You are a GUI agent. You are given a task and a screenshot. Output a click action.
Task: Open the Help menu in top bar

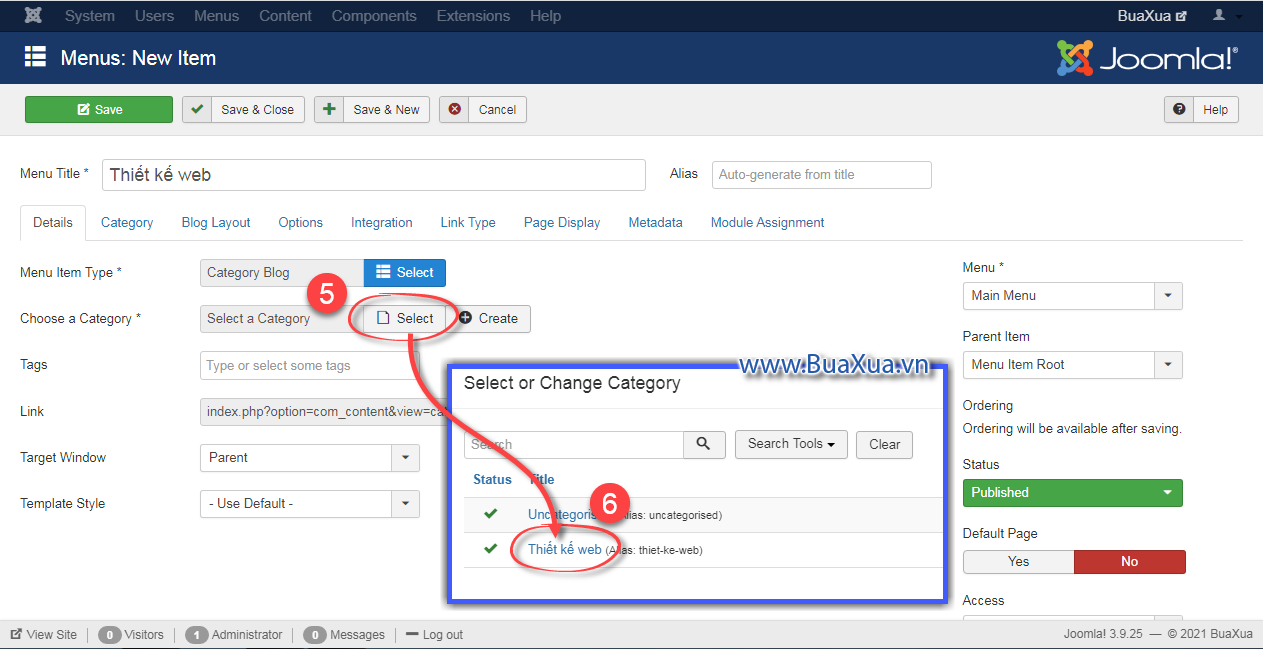pos(545,16)
